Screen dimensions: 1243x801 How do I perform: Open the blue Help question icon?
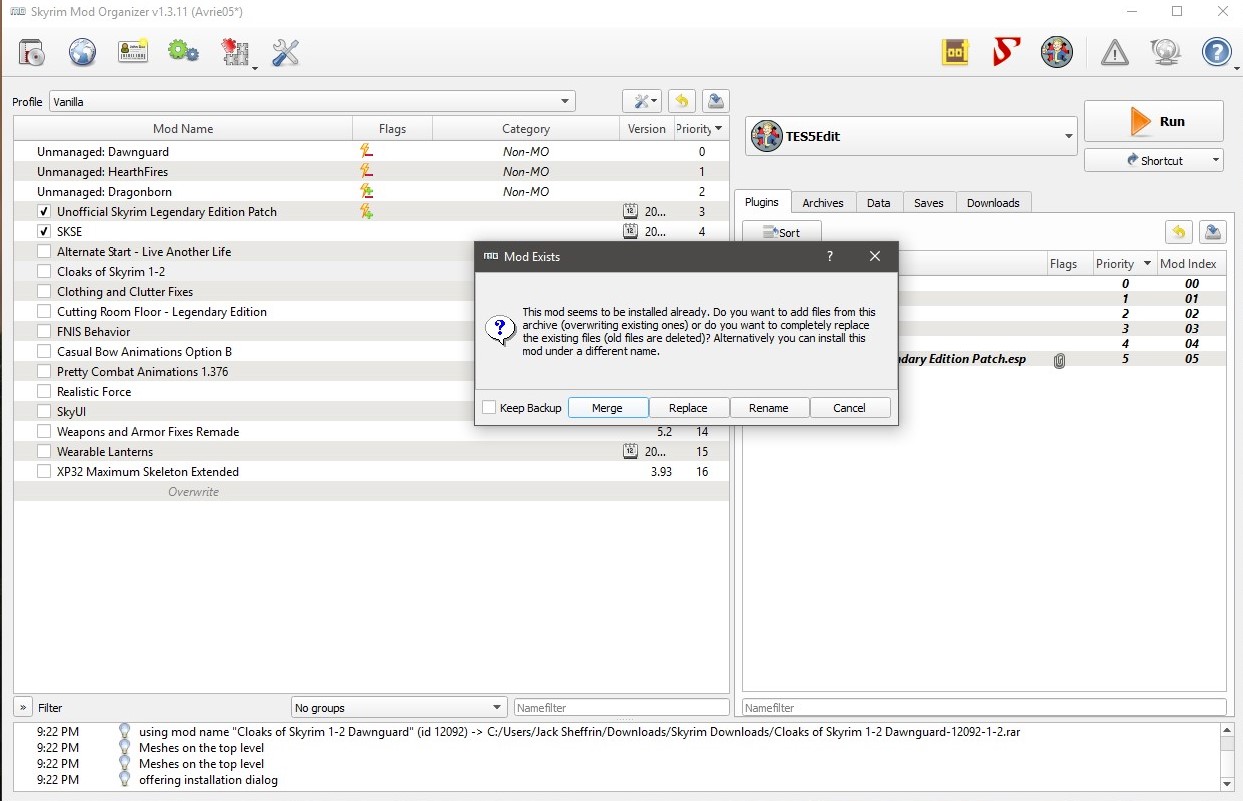[x=1217, y=52]
